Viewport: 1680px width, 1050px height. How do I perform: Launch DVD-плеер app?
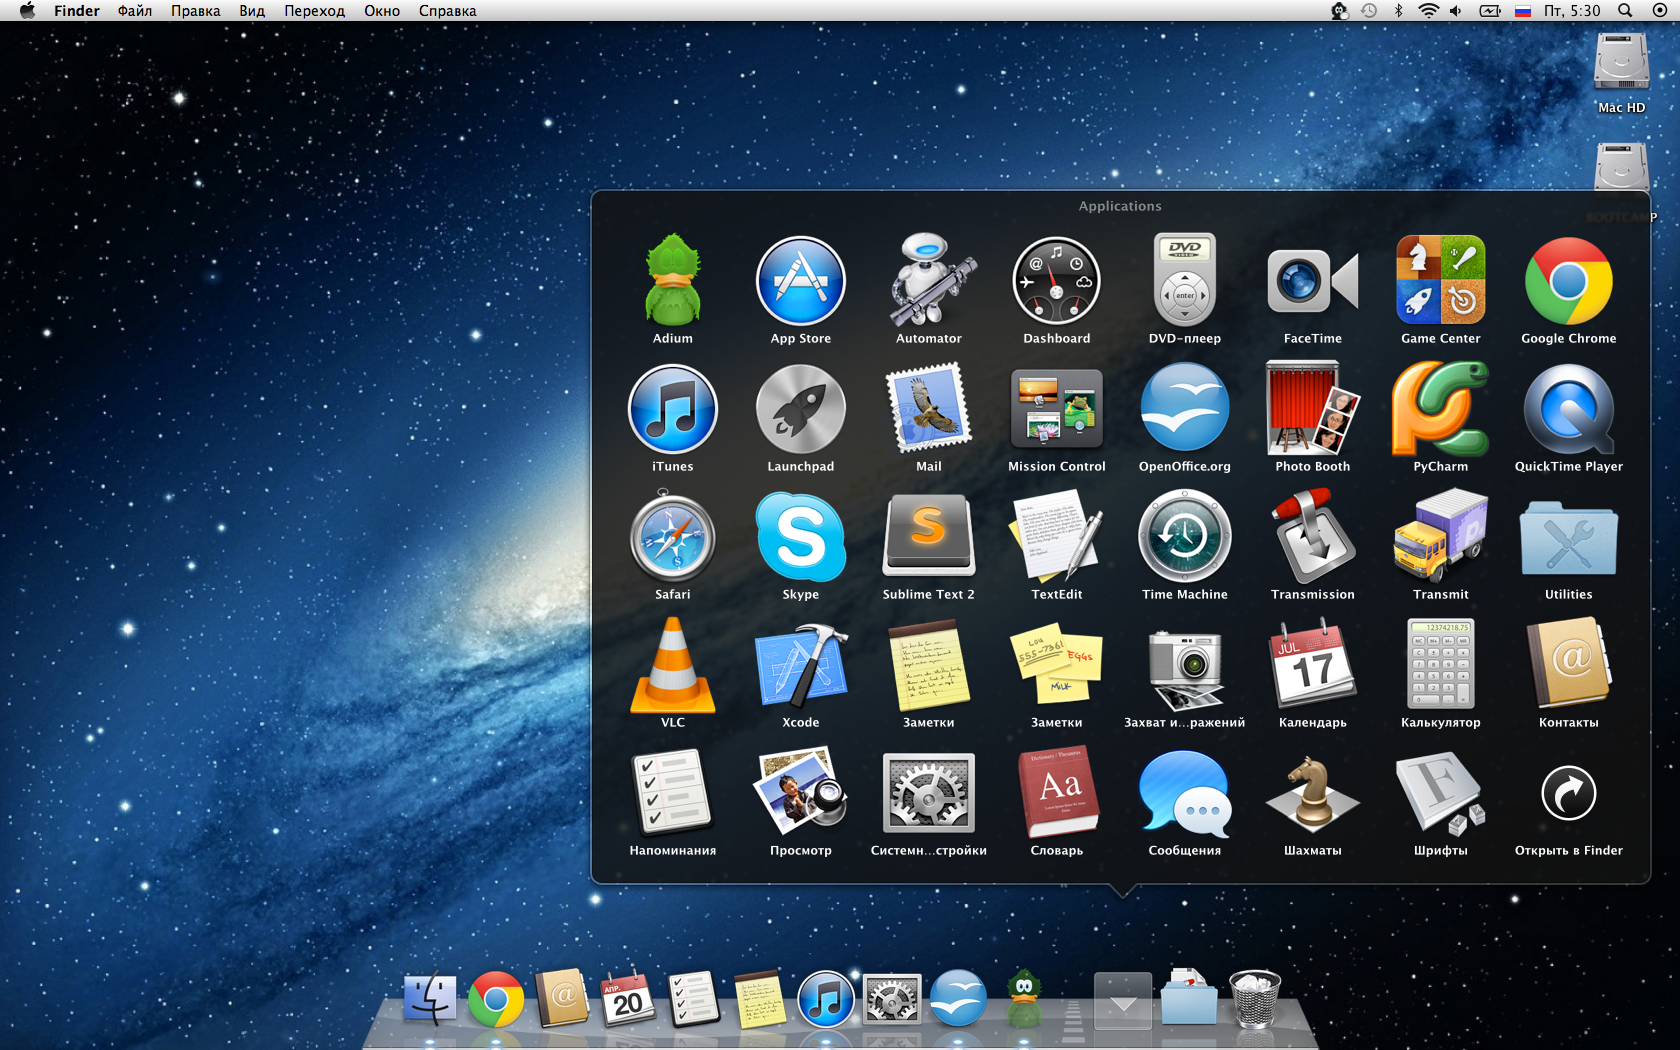click(1185, 281)
